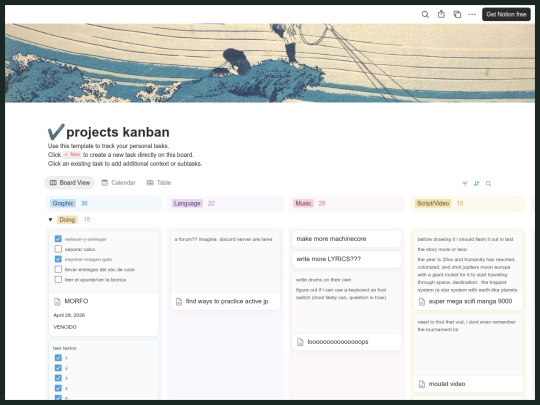Click the Script/Video column tag

point(433,203)
